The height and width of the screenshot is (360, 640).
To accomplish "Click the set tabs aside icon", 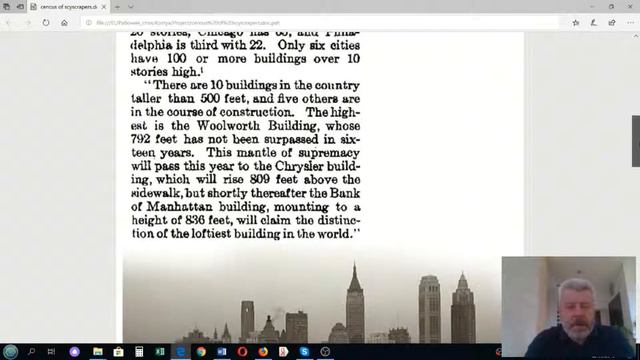I will 20,7.
